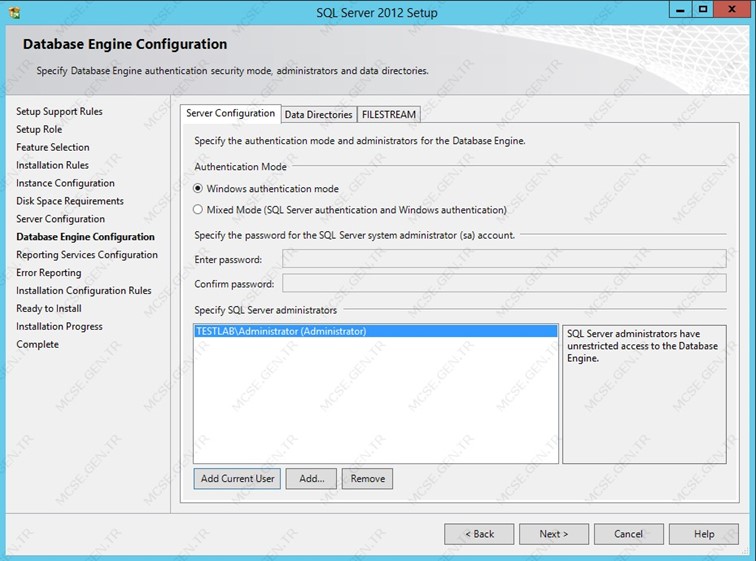The image size is (756, 561).
Task: Proceed with the Next button
Action: pos(554,534)
